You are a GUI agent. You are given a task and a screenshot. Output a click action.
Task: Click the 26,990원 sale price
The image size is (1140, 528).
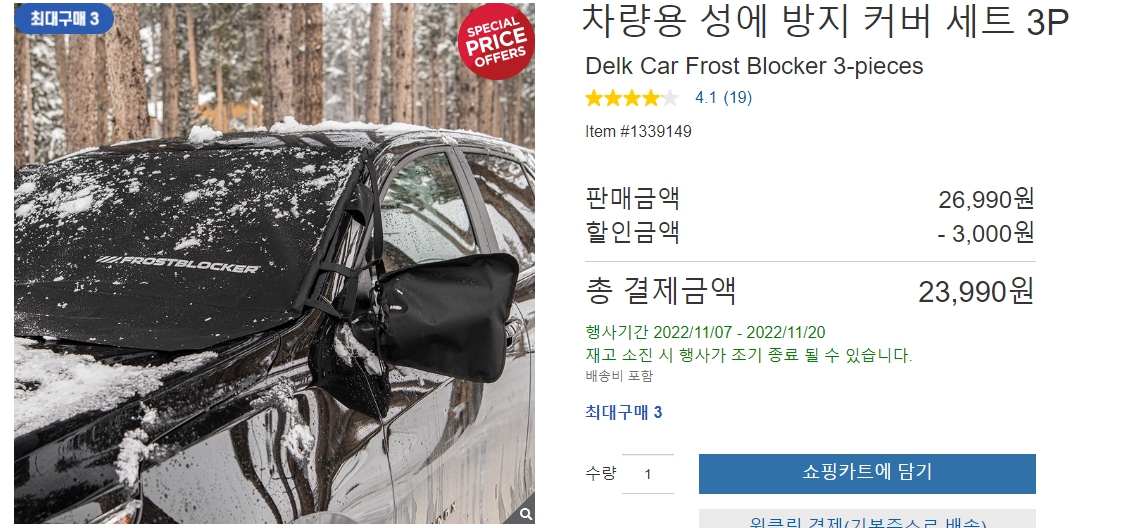[x=986, y=199]
